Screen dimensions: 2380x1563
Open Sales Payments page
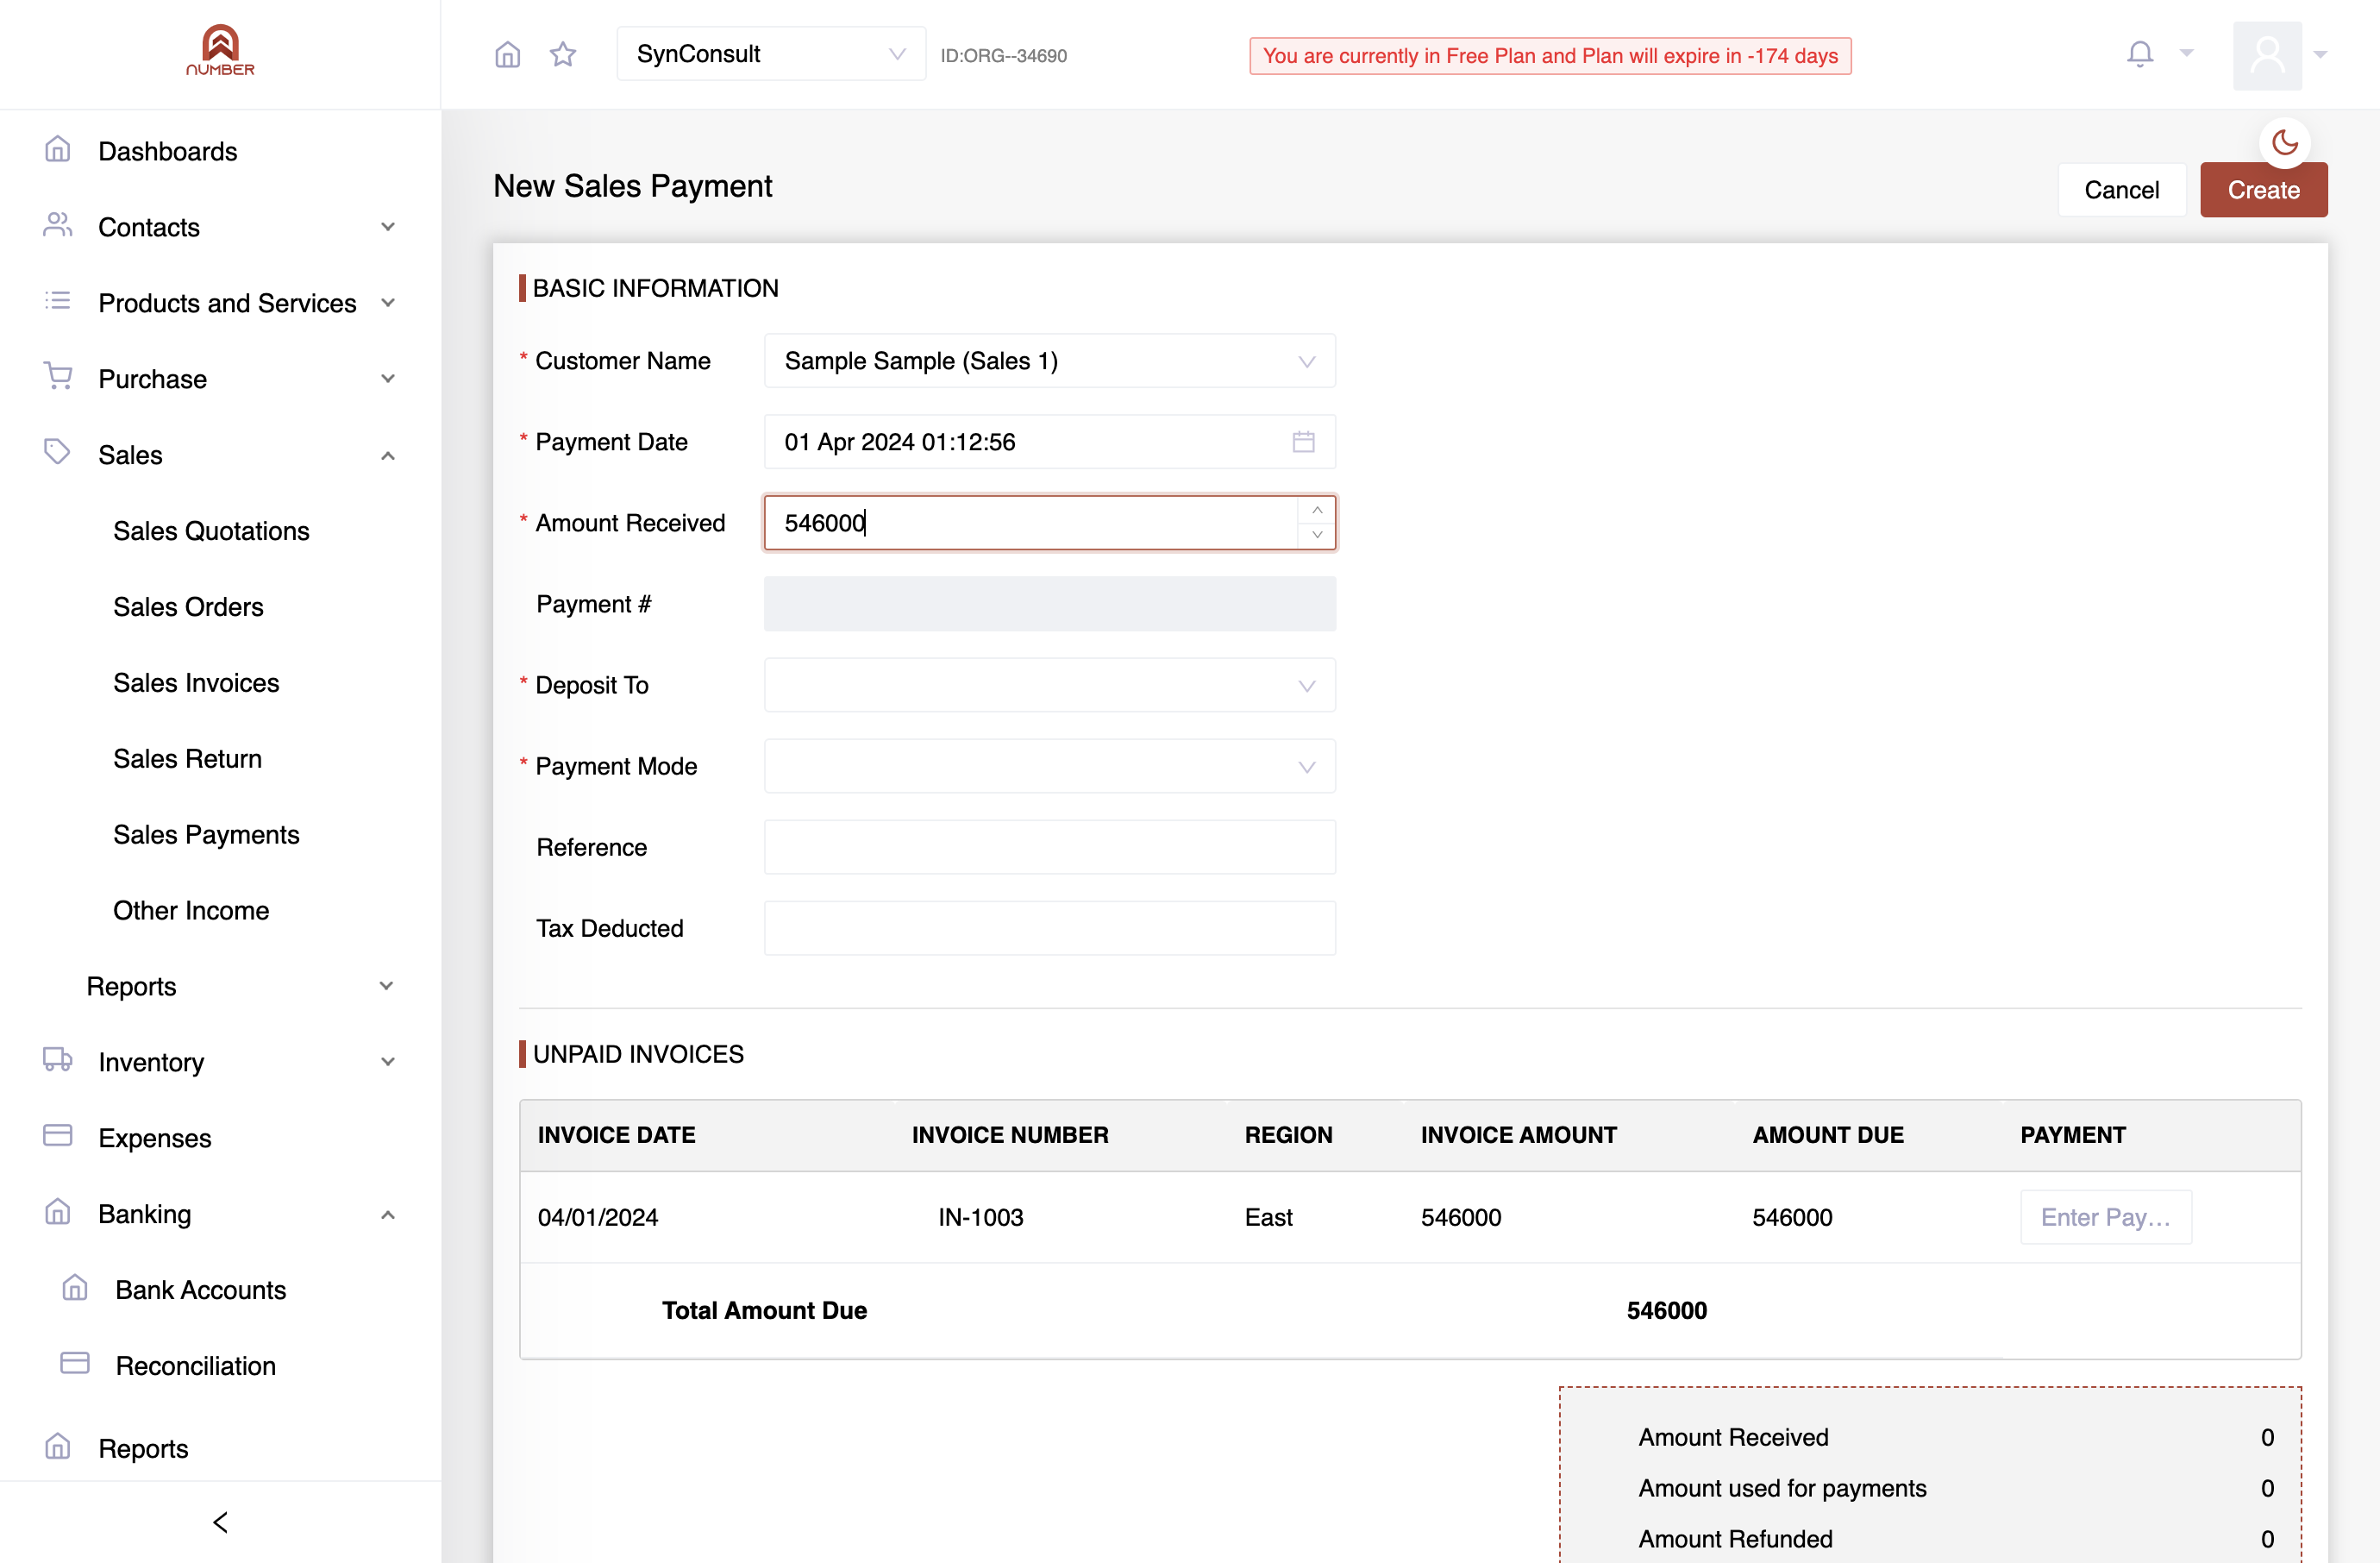206,835
